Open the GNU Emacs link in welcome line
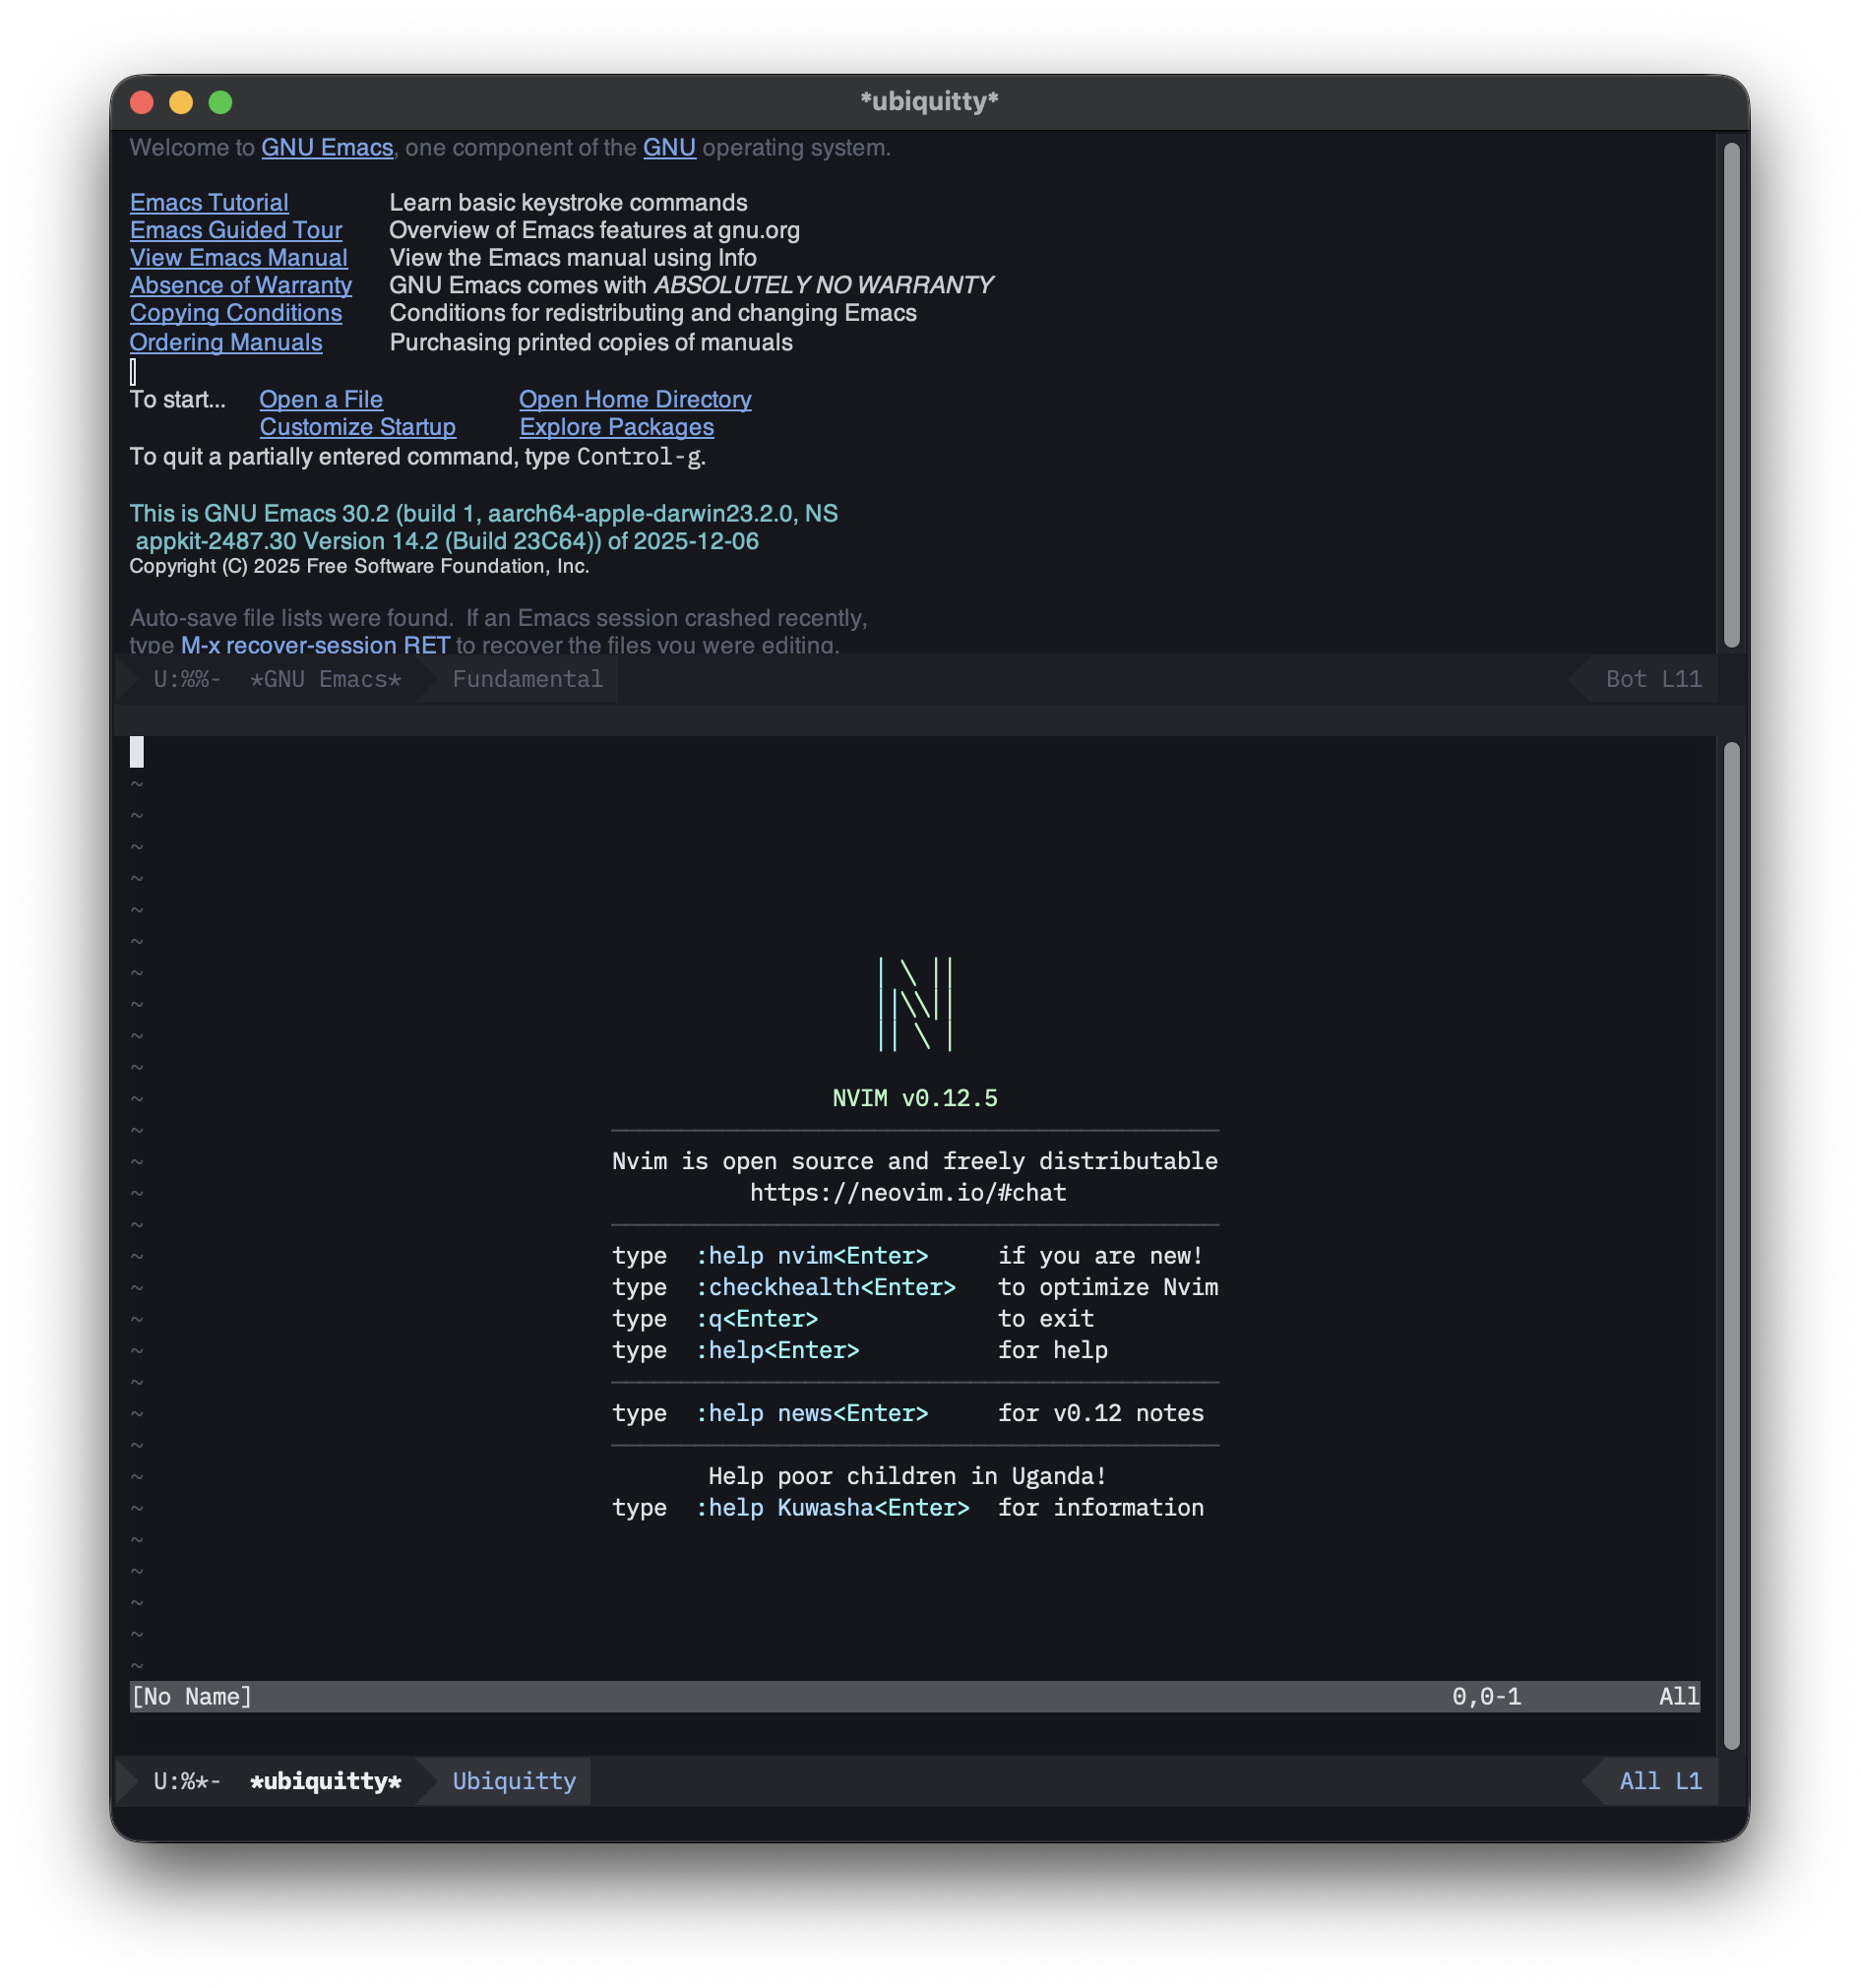 (x=327, y=148)
